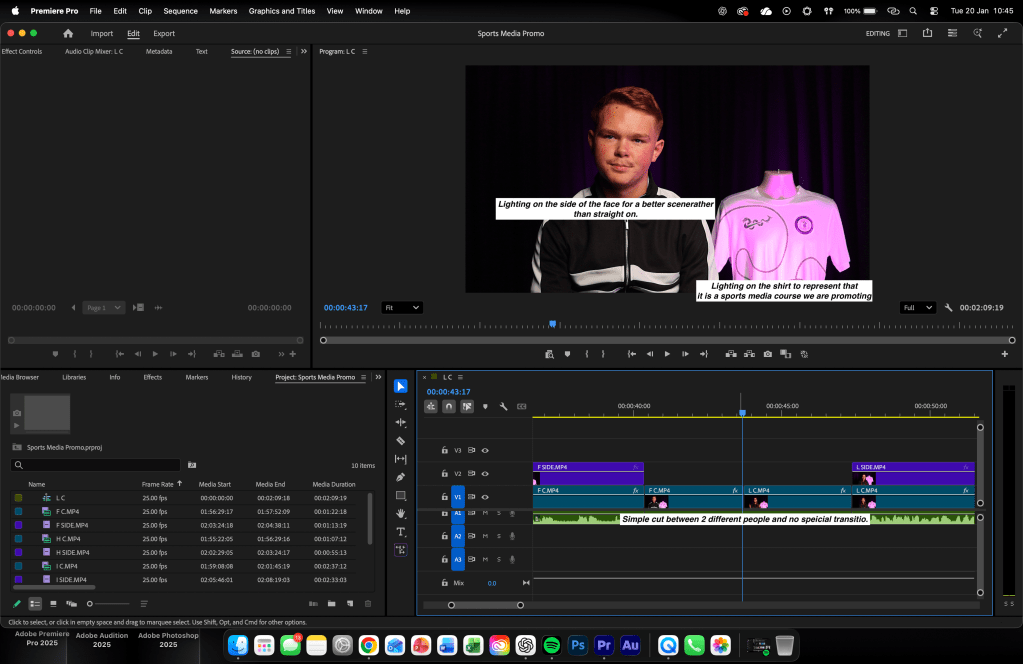
Task: Open timeline display settings wrench
Action: tap(503, 407)
